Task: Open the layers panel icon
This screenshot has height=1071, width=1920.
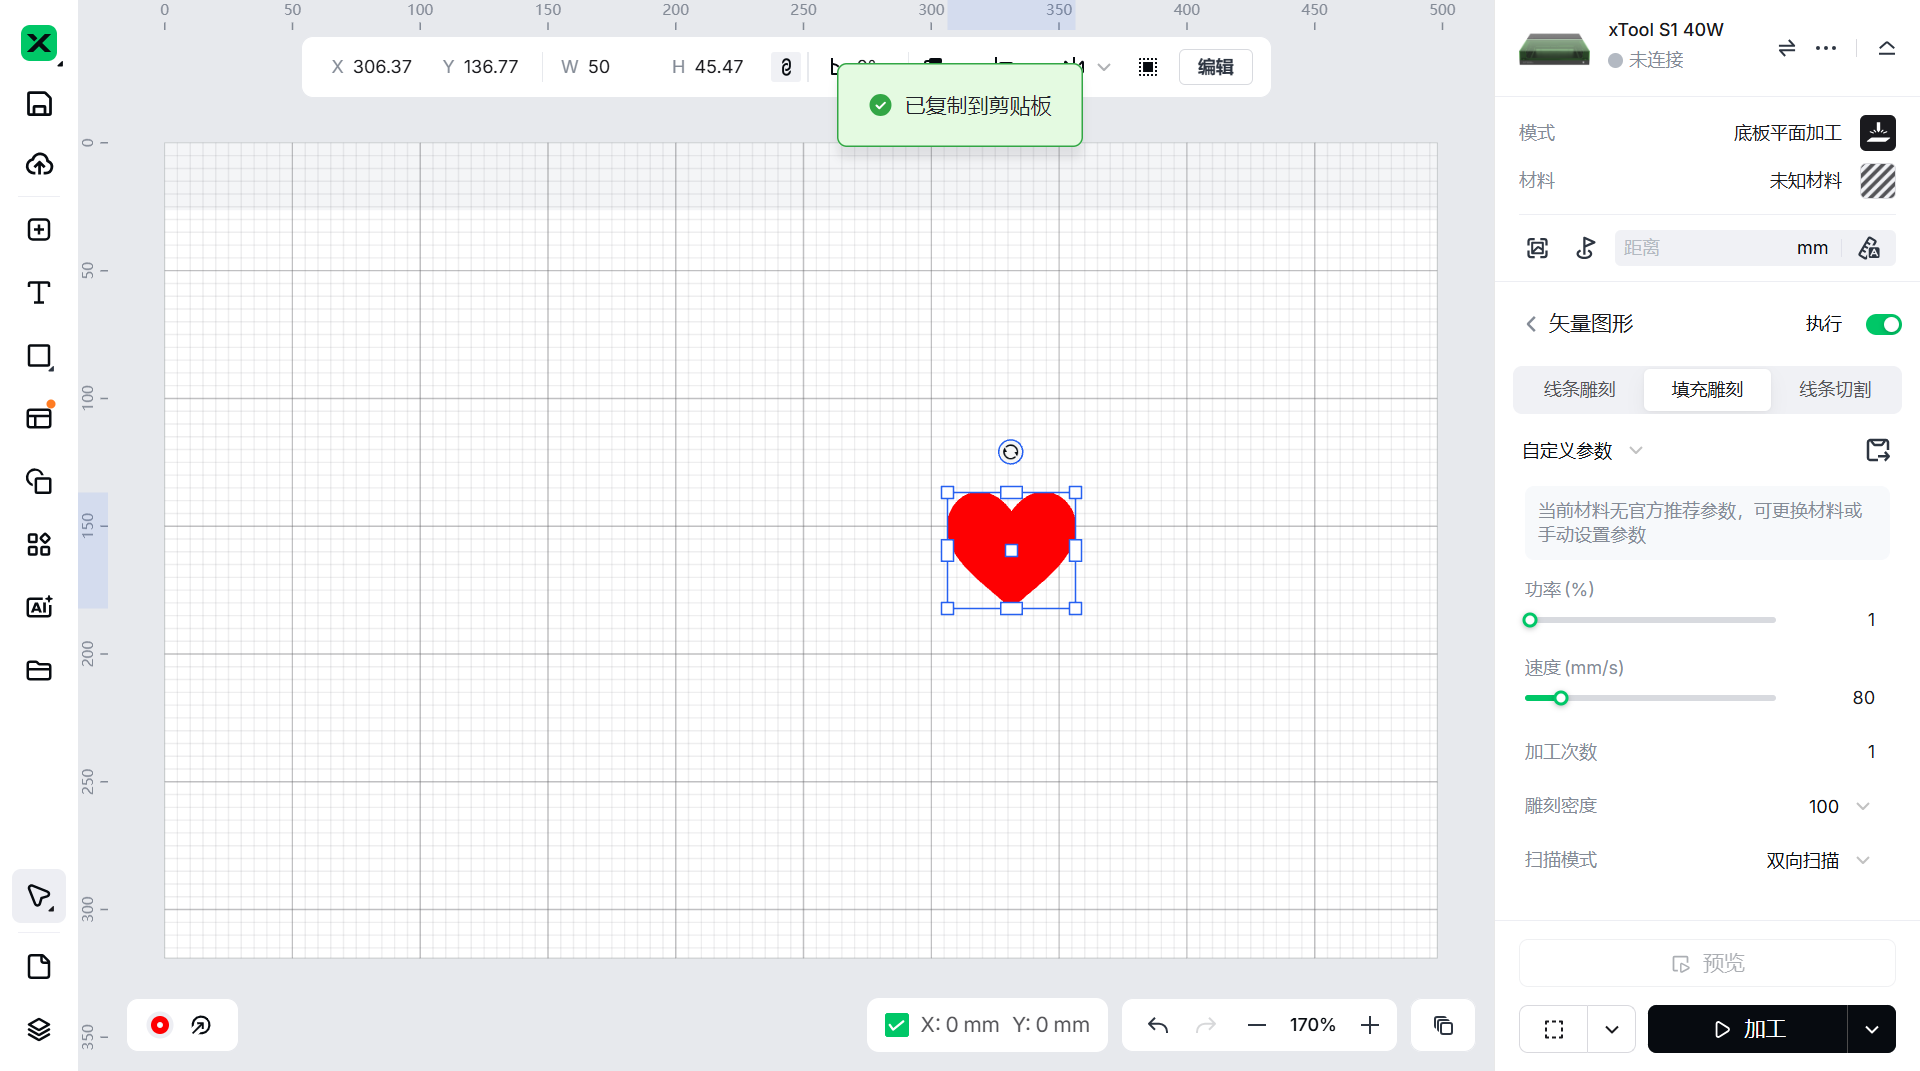Action: pyautogui.click(x=39, y=1029)
